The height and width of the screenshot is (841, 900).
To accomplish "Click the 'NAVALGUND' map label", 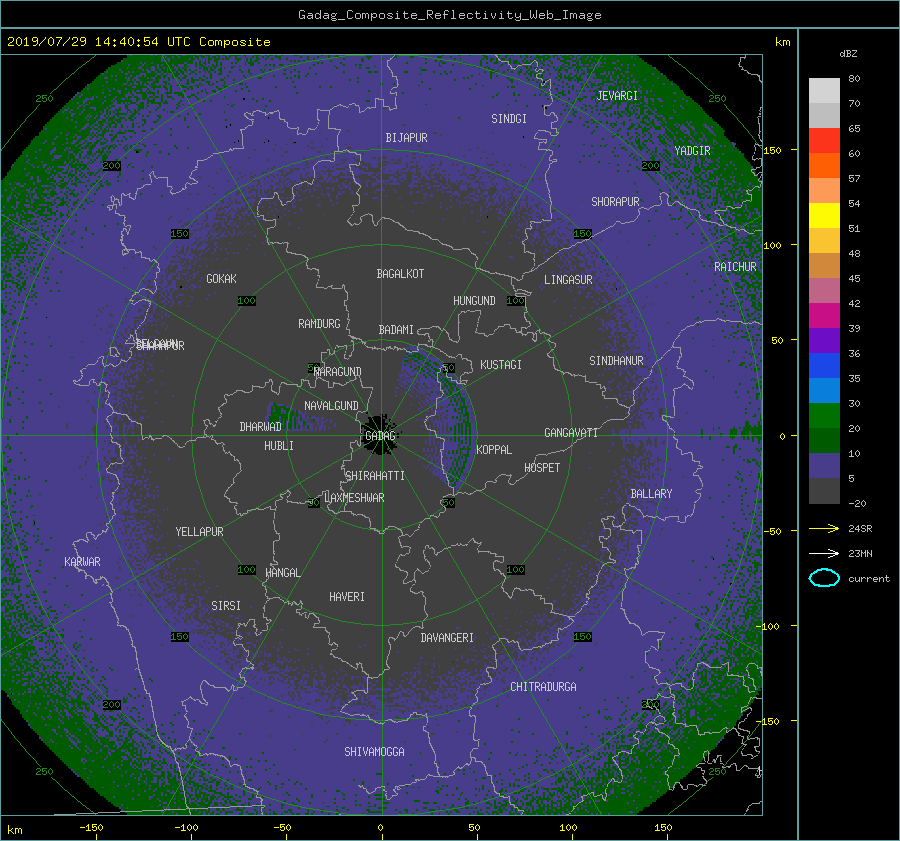I will coord(331,406).
